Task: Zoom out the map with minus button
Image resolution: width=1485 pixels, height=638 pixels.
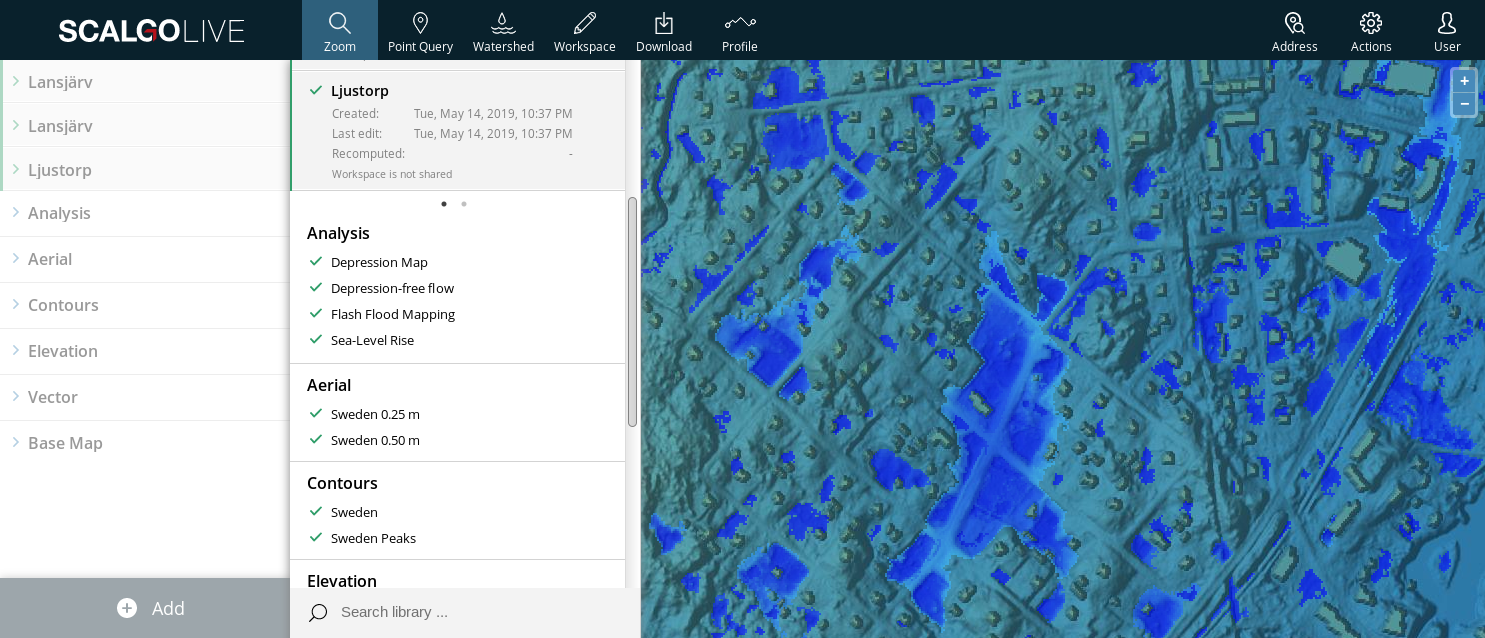Action: coord(1464,104)
